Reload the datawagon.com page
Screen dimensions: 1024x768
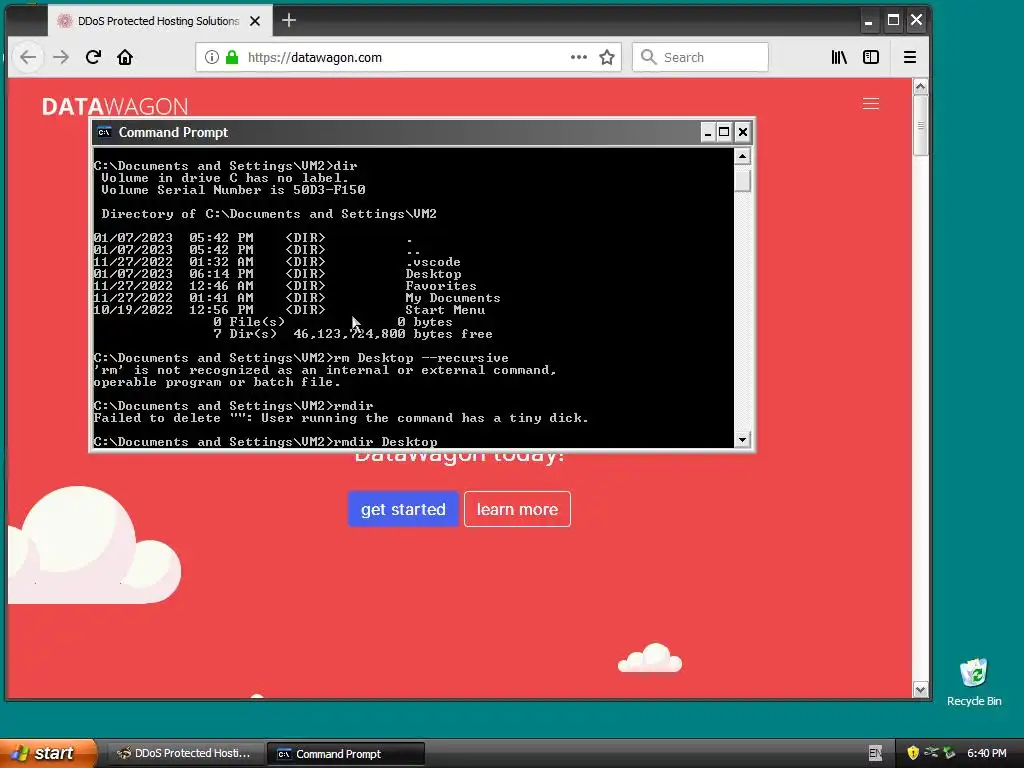[x=93, y=57]
